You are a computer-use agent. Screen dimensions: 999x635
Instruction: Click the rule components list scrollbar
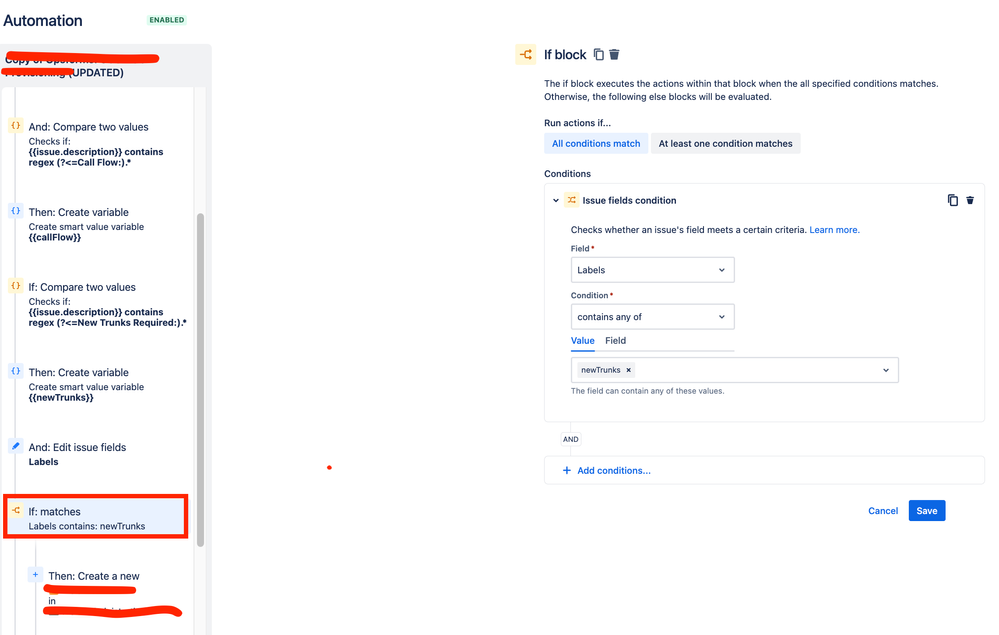(x=201, y=380)
